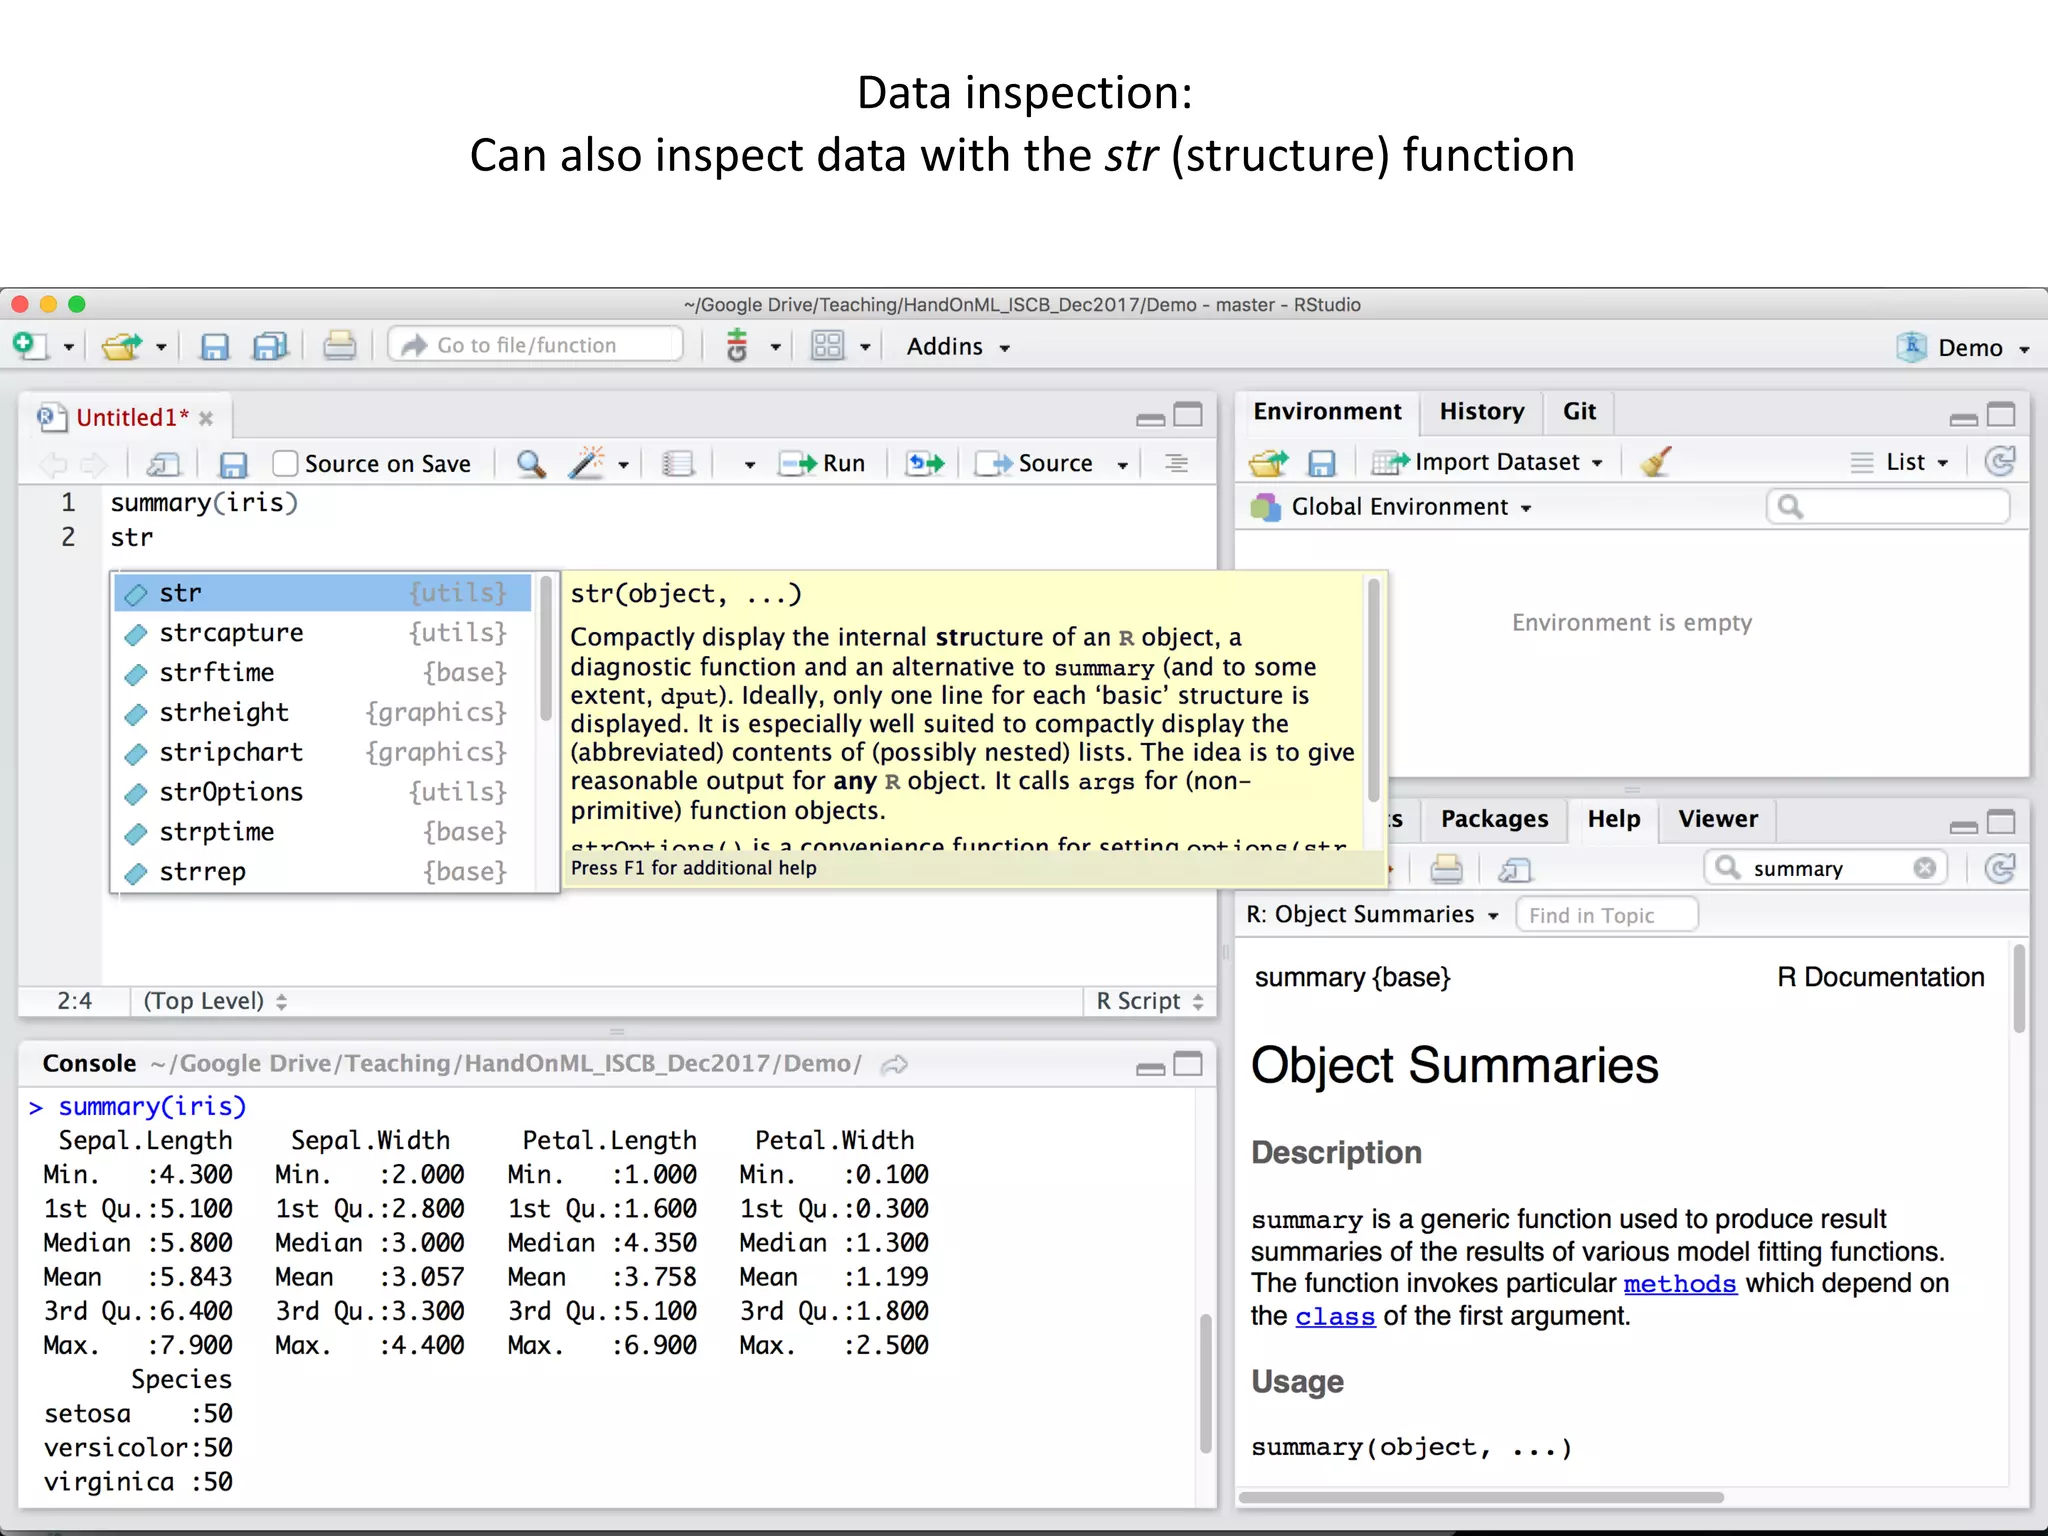Switch to the Packages tab
Screen dimensions: 2048x1536
1494,819
